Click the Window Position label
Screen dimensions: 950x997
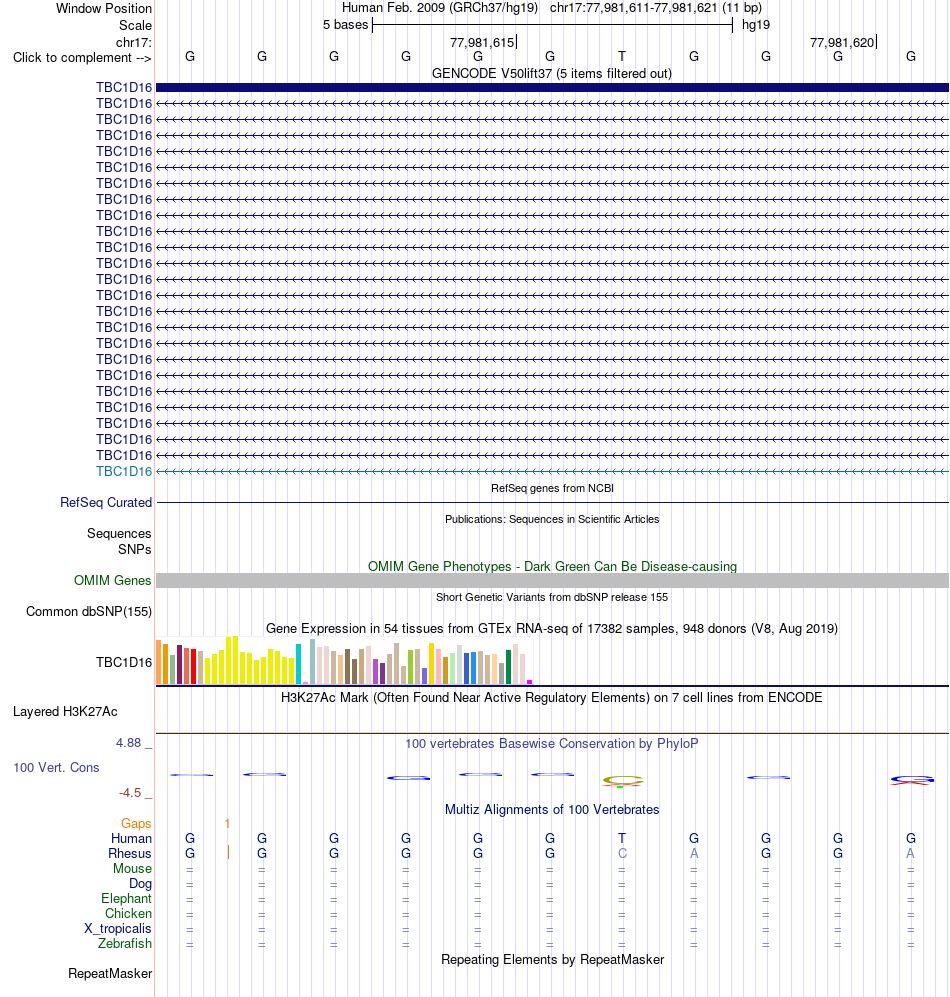[104, 8]
